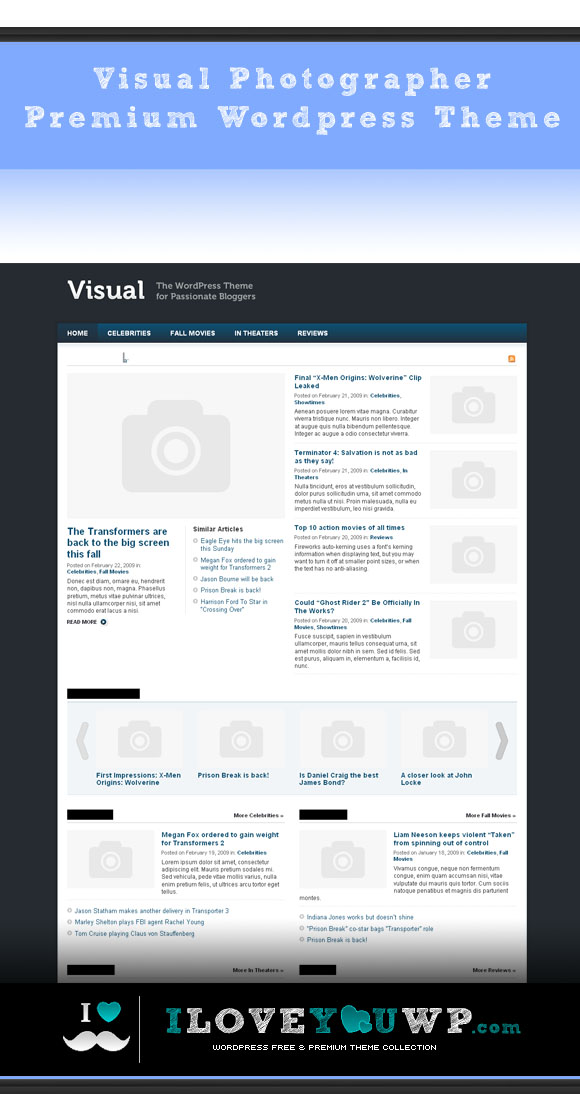
Task: Click the Visual site logo
Action: [x=106, y=290]
